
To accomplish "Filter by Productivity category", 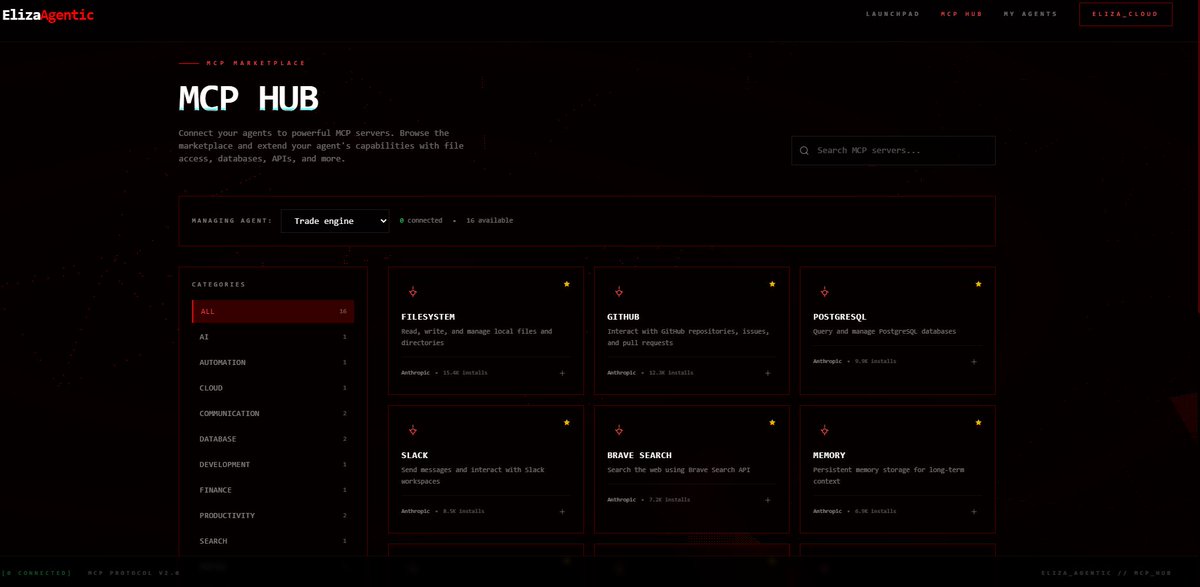I will click(x=273, y=515).
